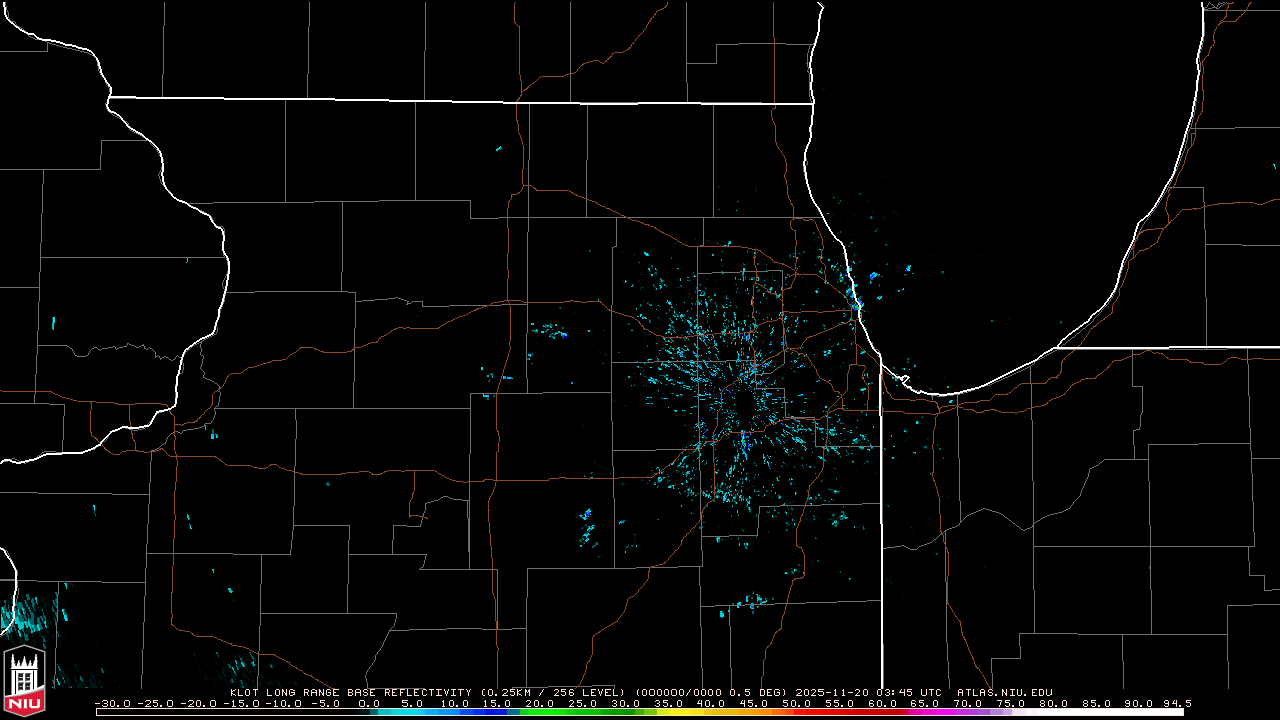Click the KLOT LONG RANGE BASE REFLECTIVITY title

tap(350, 692)
